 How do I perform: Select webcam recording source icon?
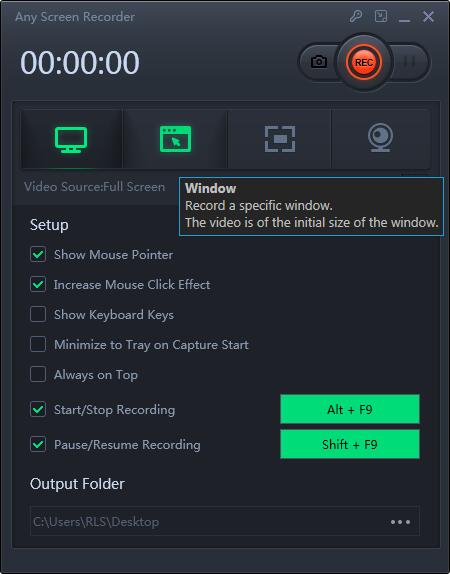[x=380, y=139]
